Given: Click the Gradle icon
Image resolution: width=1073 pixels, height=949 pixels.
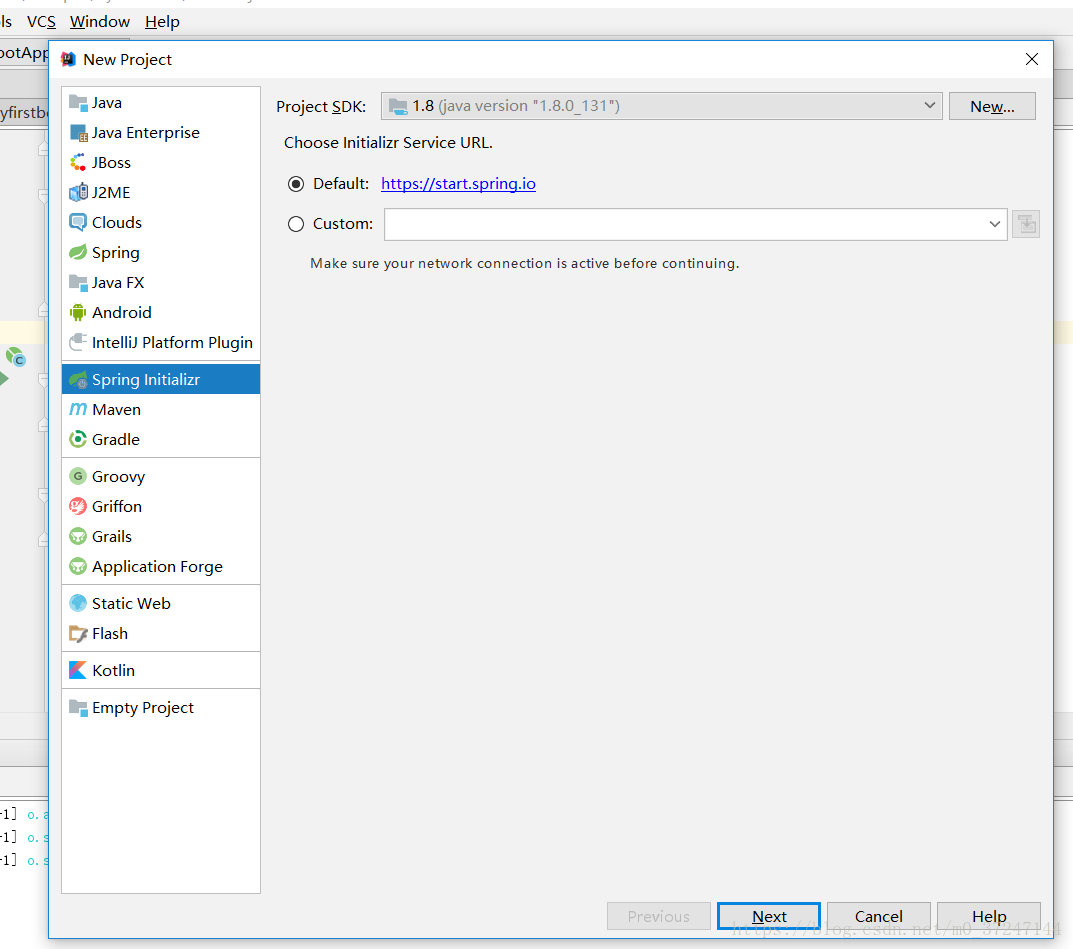Looking at the screenshot, I should click(78, 439).
